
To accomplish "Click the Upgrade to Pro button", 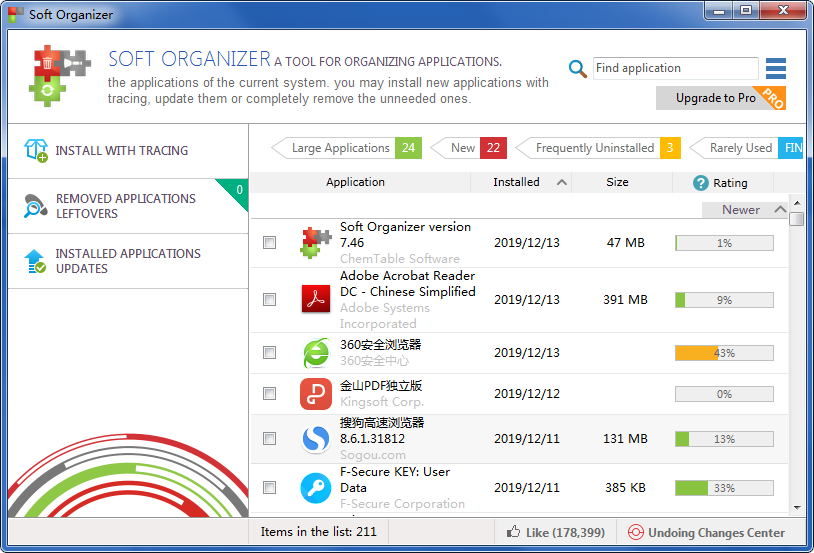I will coord(721,98).
